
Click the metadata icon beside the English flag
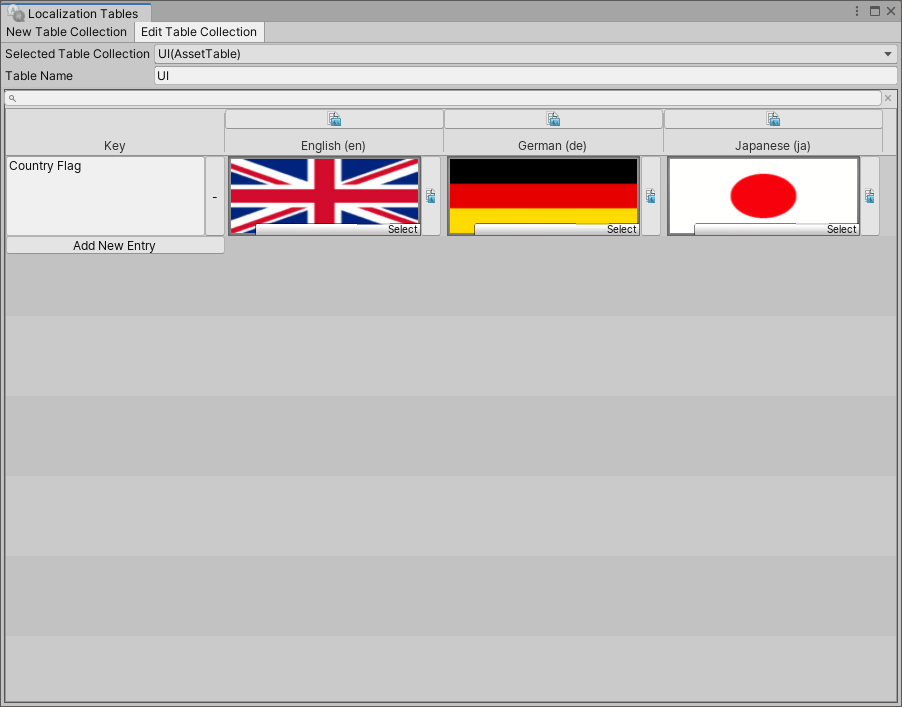430,196
